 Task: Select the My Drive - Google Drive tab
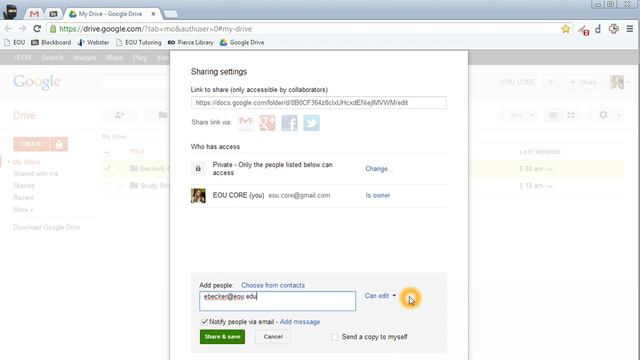click(x=110, y=14)
